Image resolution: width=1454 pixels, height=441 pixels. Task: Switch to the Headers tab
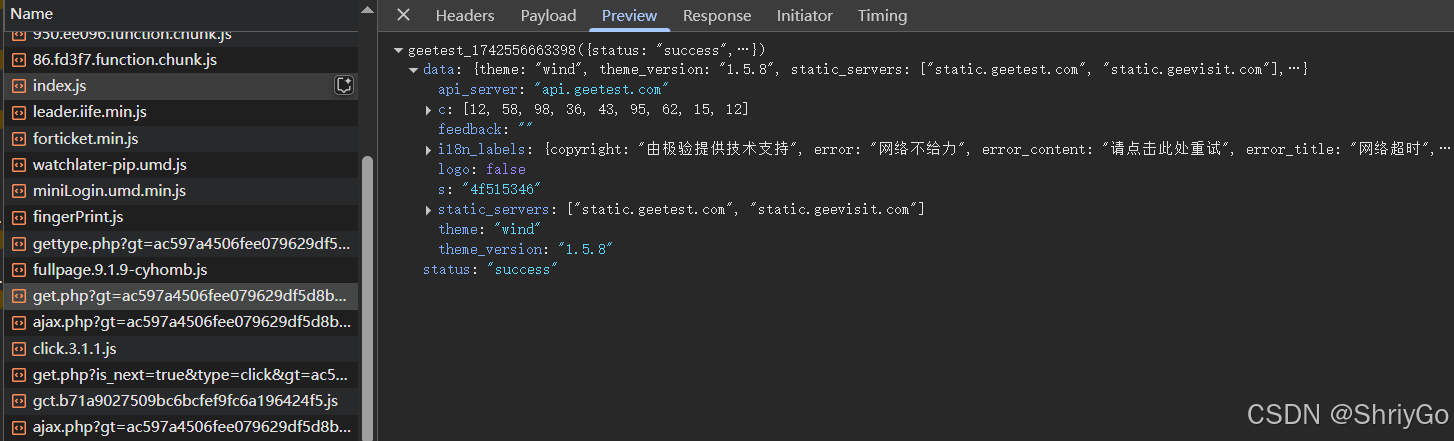pos(465,15)
